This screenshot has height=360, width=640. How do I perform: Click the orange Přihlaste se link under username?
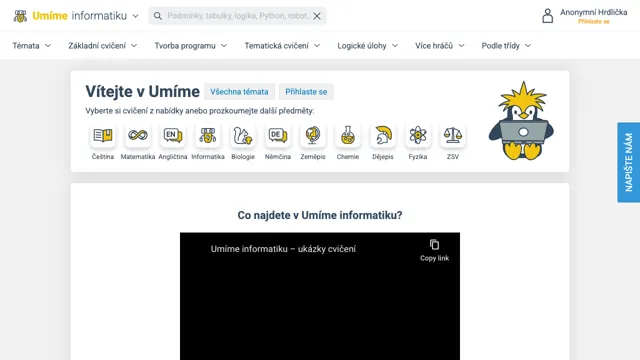coord(593,22)
